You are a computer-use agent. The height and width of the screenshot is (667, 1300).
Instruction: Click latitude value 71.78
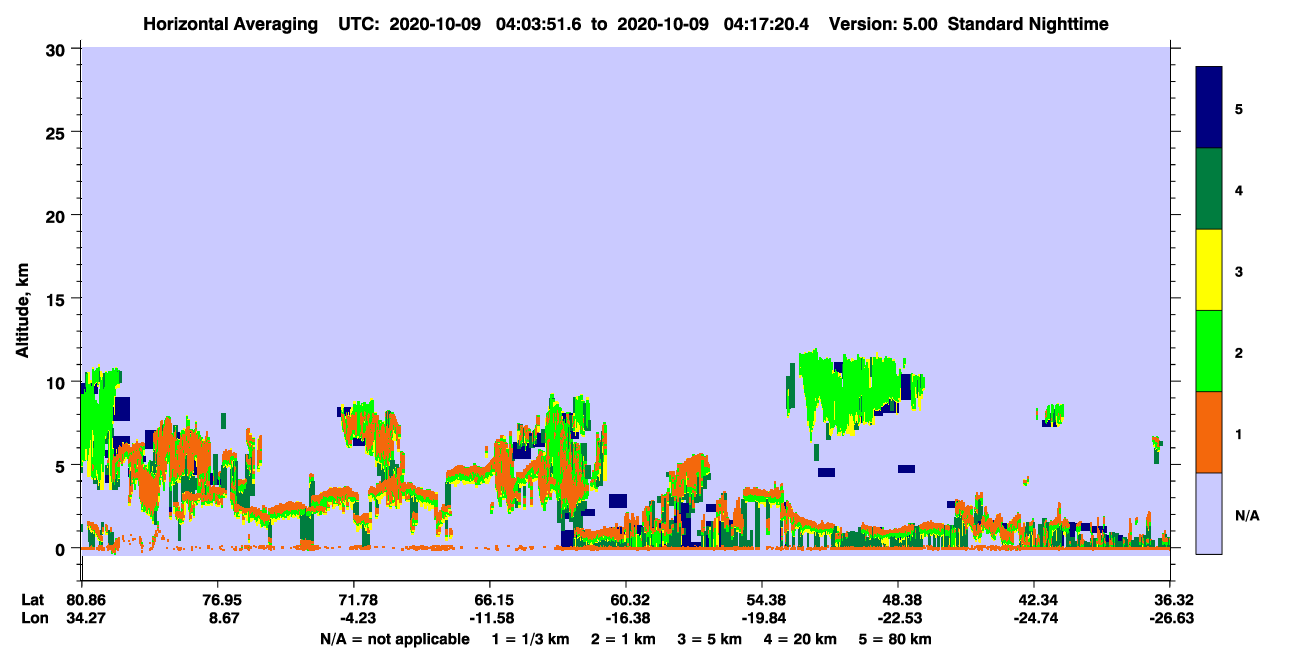click(x=353, y=600)
